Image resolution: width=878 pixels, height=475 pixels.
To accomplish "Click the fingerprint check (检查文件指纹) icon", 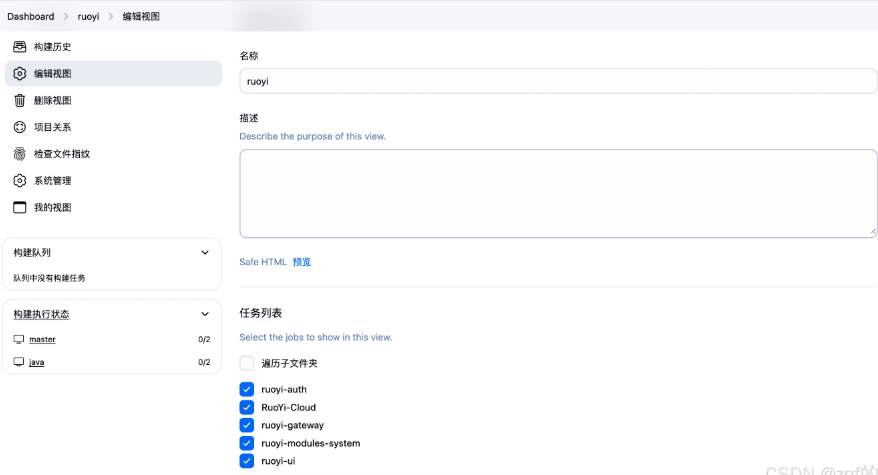I will [19, 154].
